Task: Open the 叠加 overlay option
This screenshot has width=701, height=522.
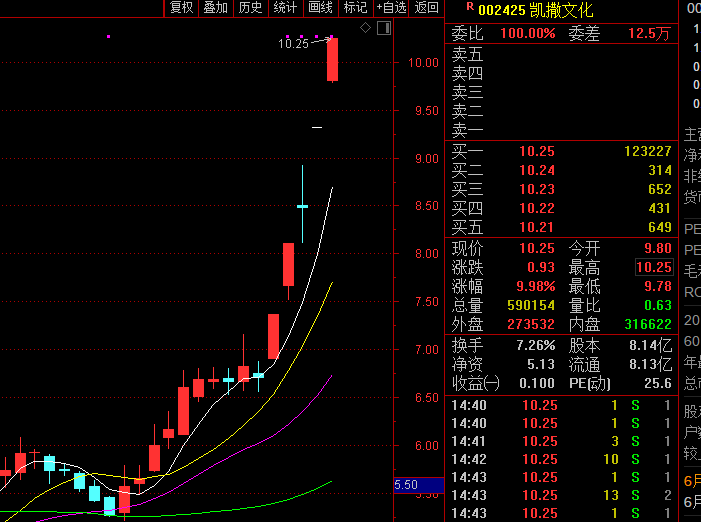Action: coord(216,8)
